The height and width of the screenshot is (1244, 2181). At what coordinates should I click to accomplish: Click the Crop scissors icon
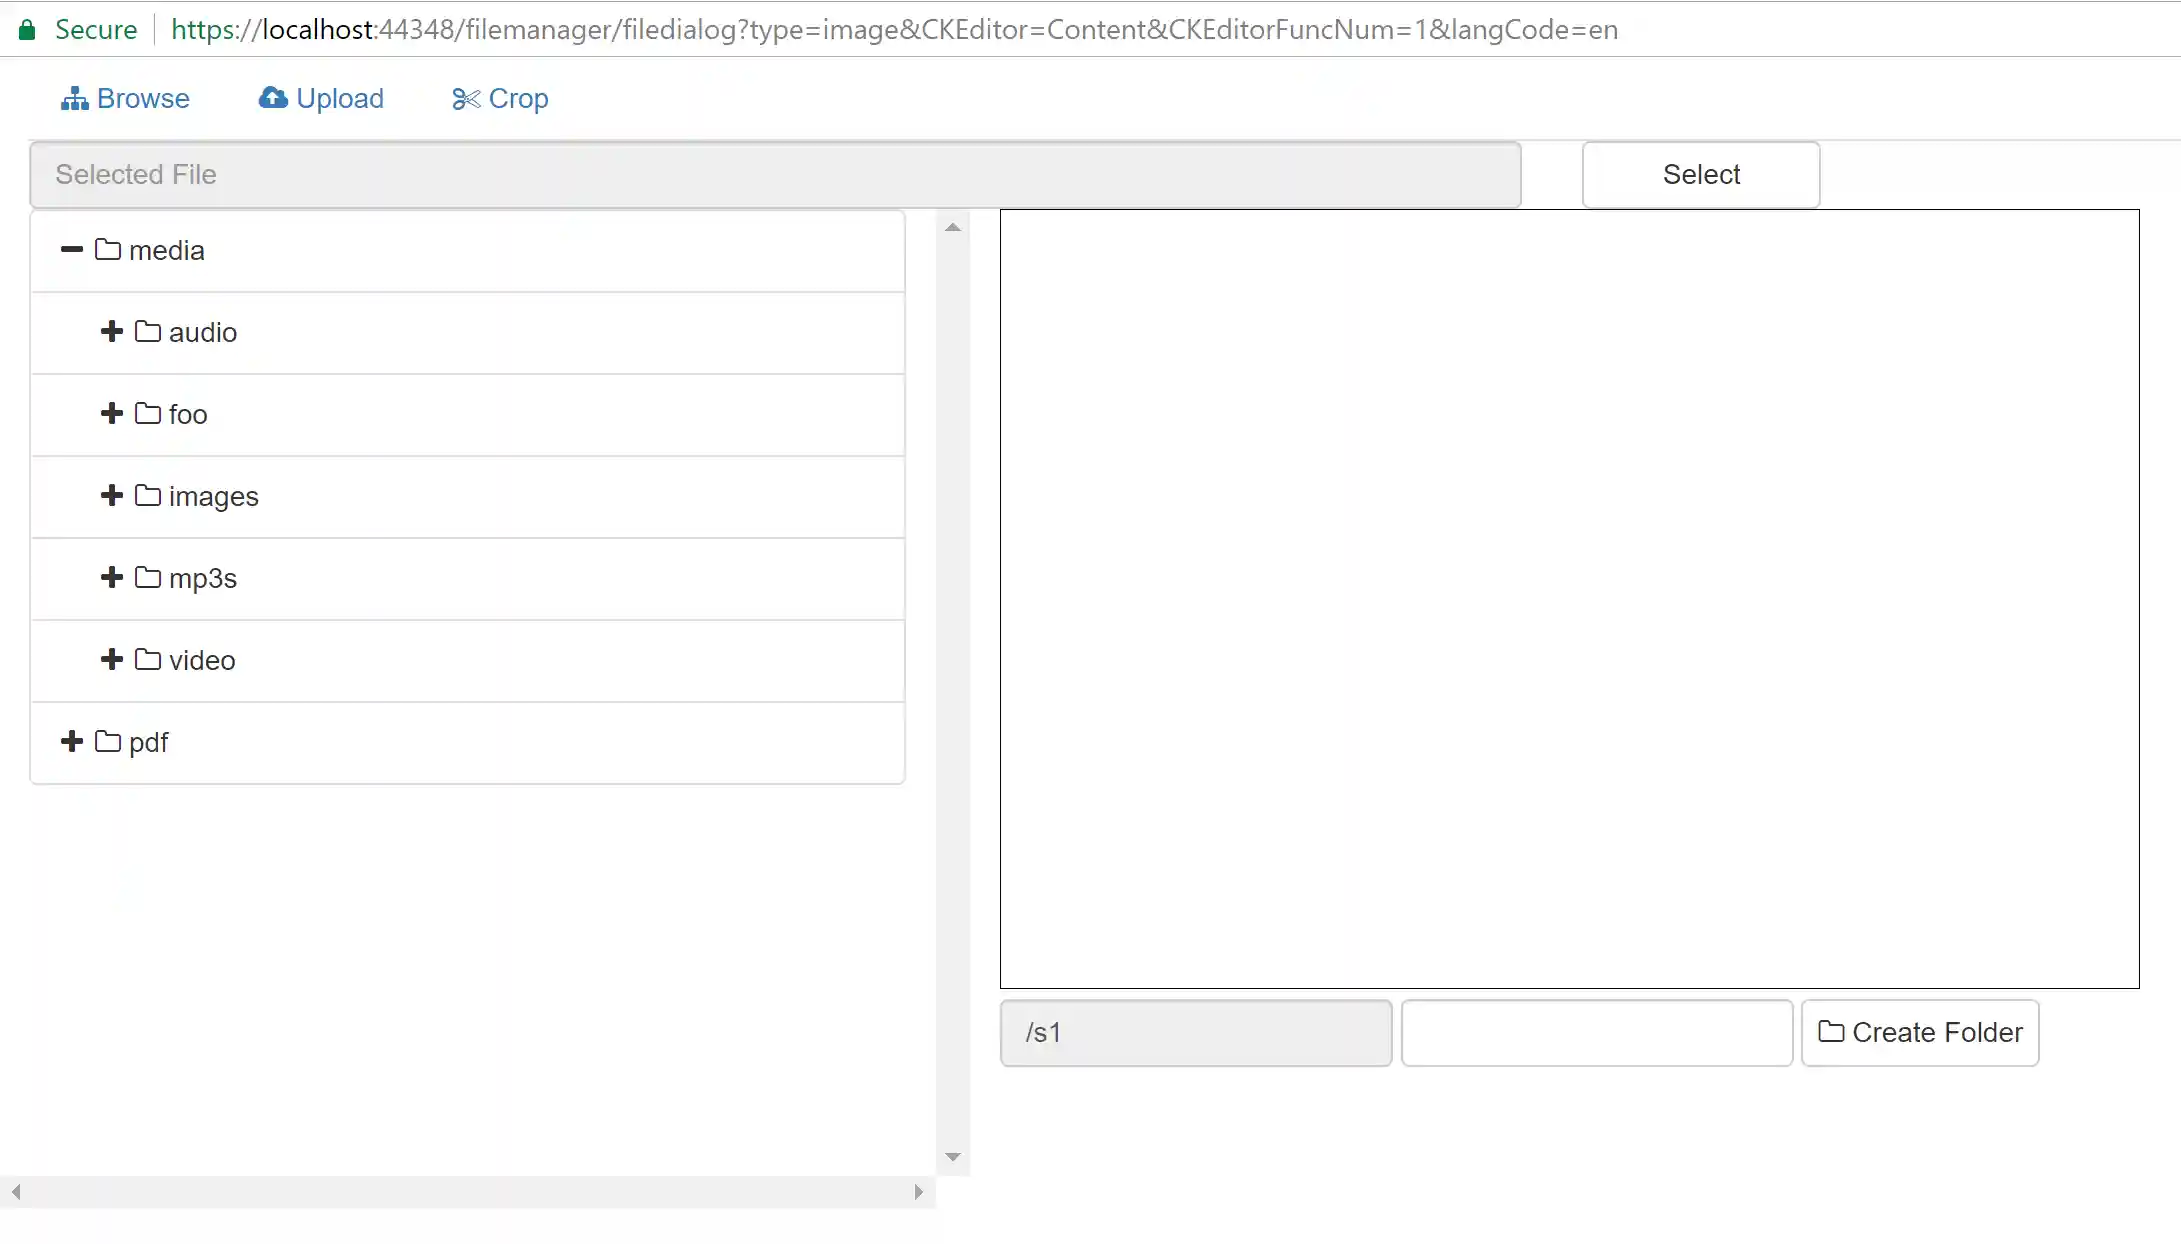tap(466, 98)
